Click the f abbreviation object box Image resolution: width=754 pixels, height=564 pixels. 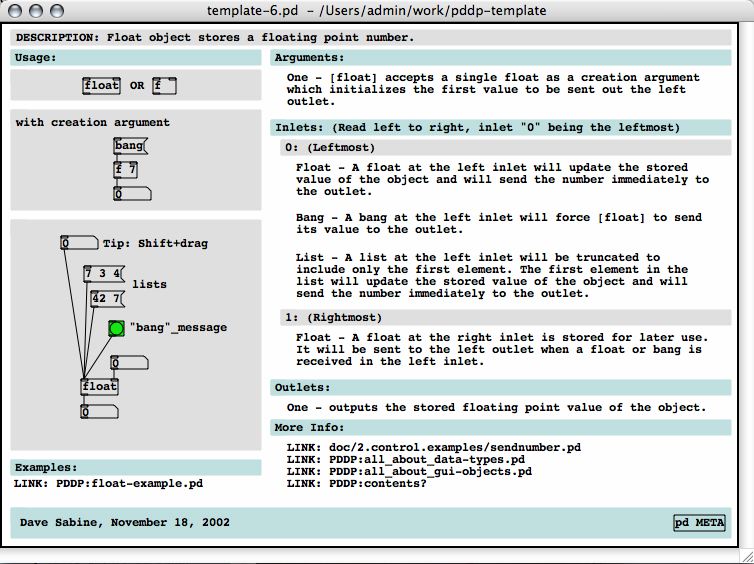164,86
